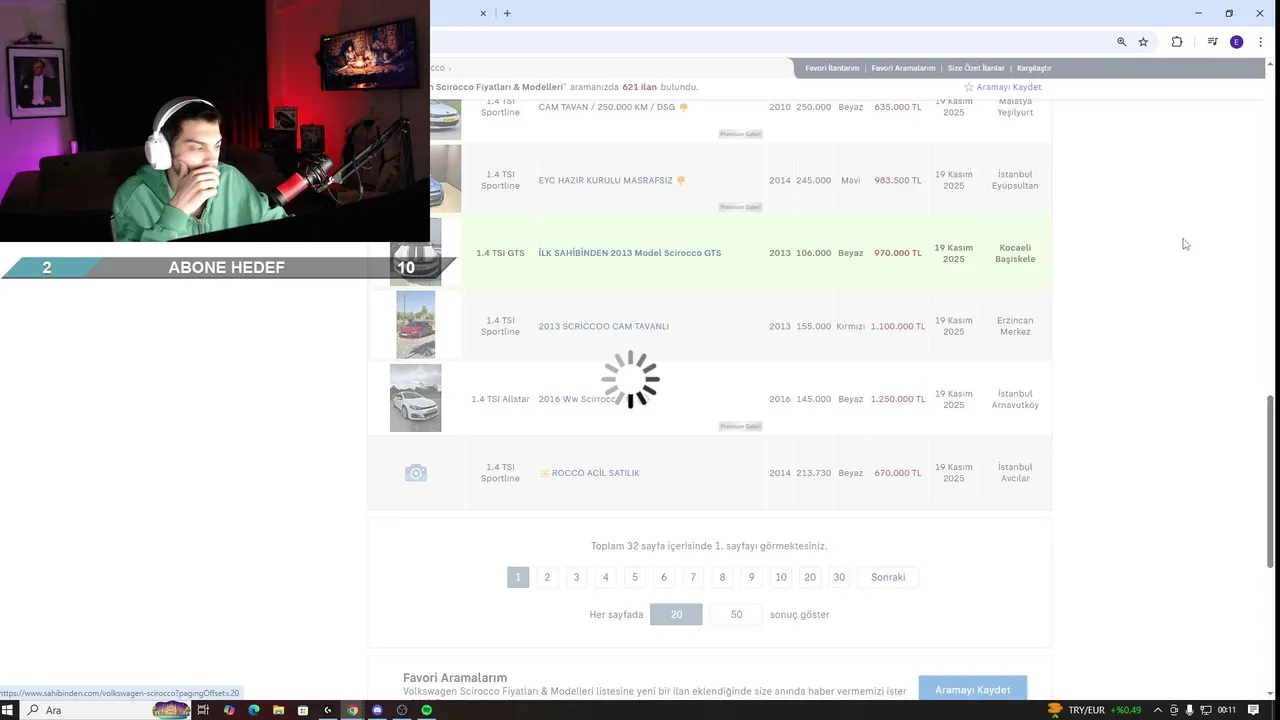Go to results page 5
This screenshot has width=1280, height=720.
click(x=634, y=577)
